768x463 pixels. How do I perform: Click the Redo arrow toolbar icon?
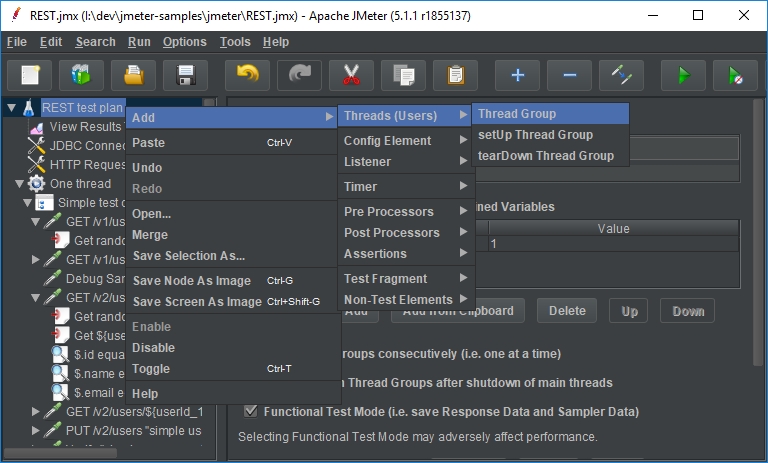pos(299,75)
